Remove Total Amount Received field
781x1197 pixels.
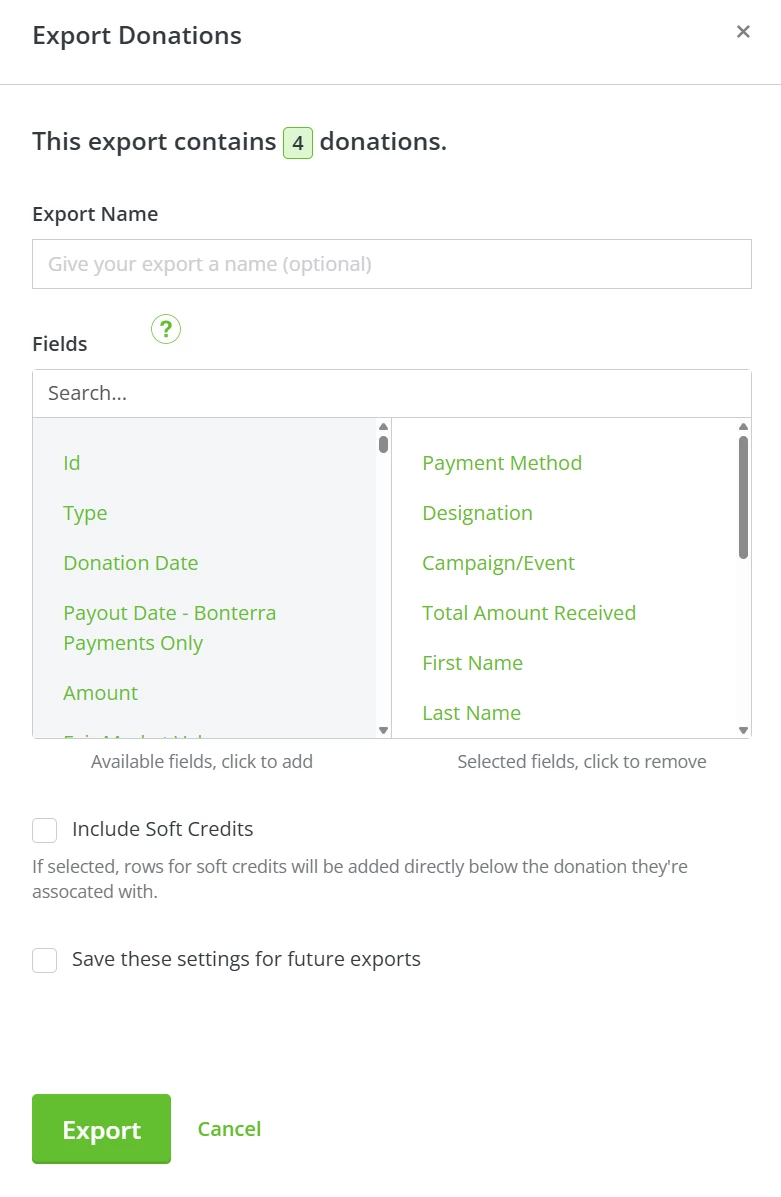click(x=529, y=613)
